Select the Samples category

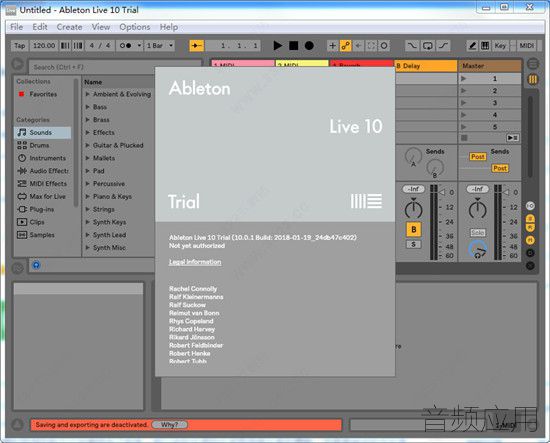[42, 235]
